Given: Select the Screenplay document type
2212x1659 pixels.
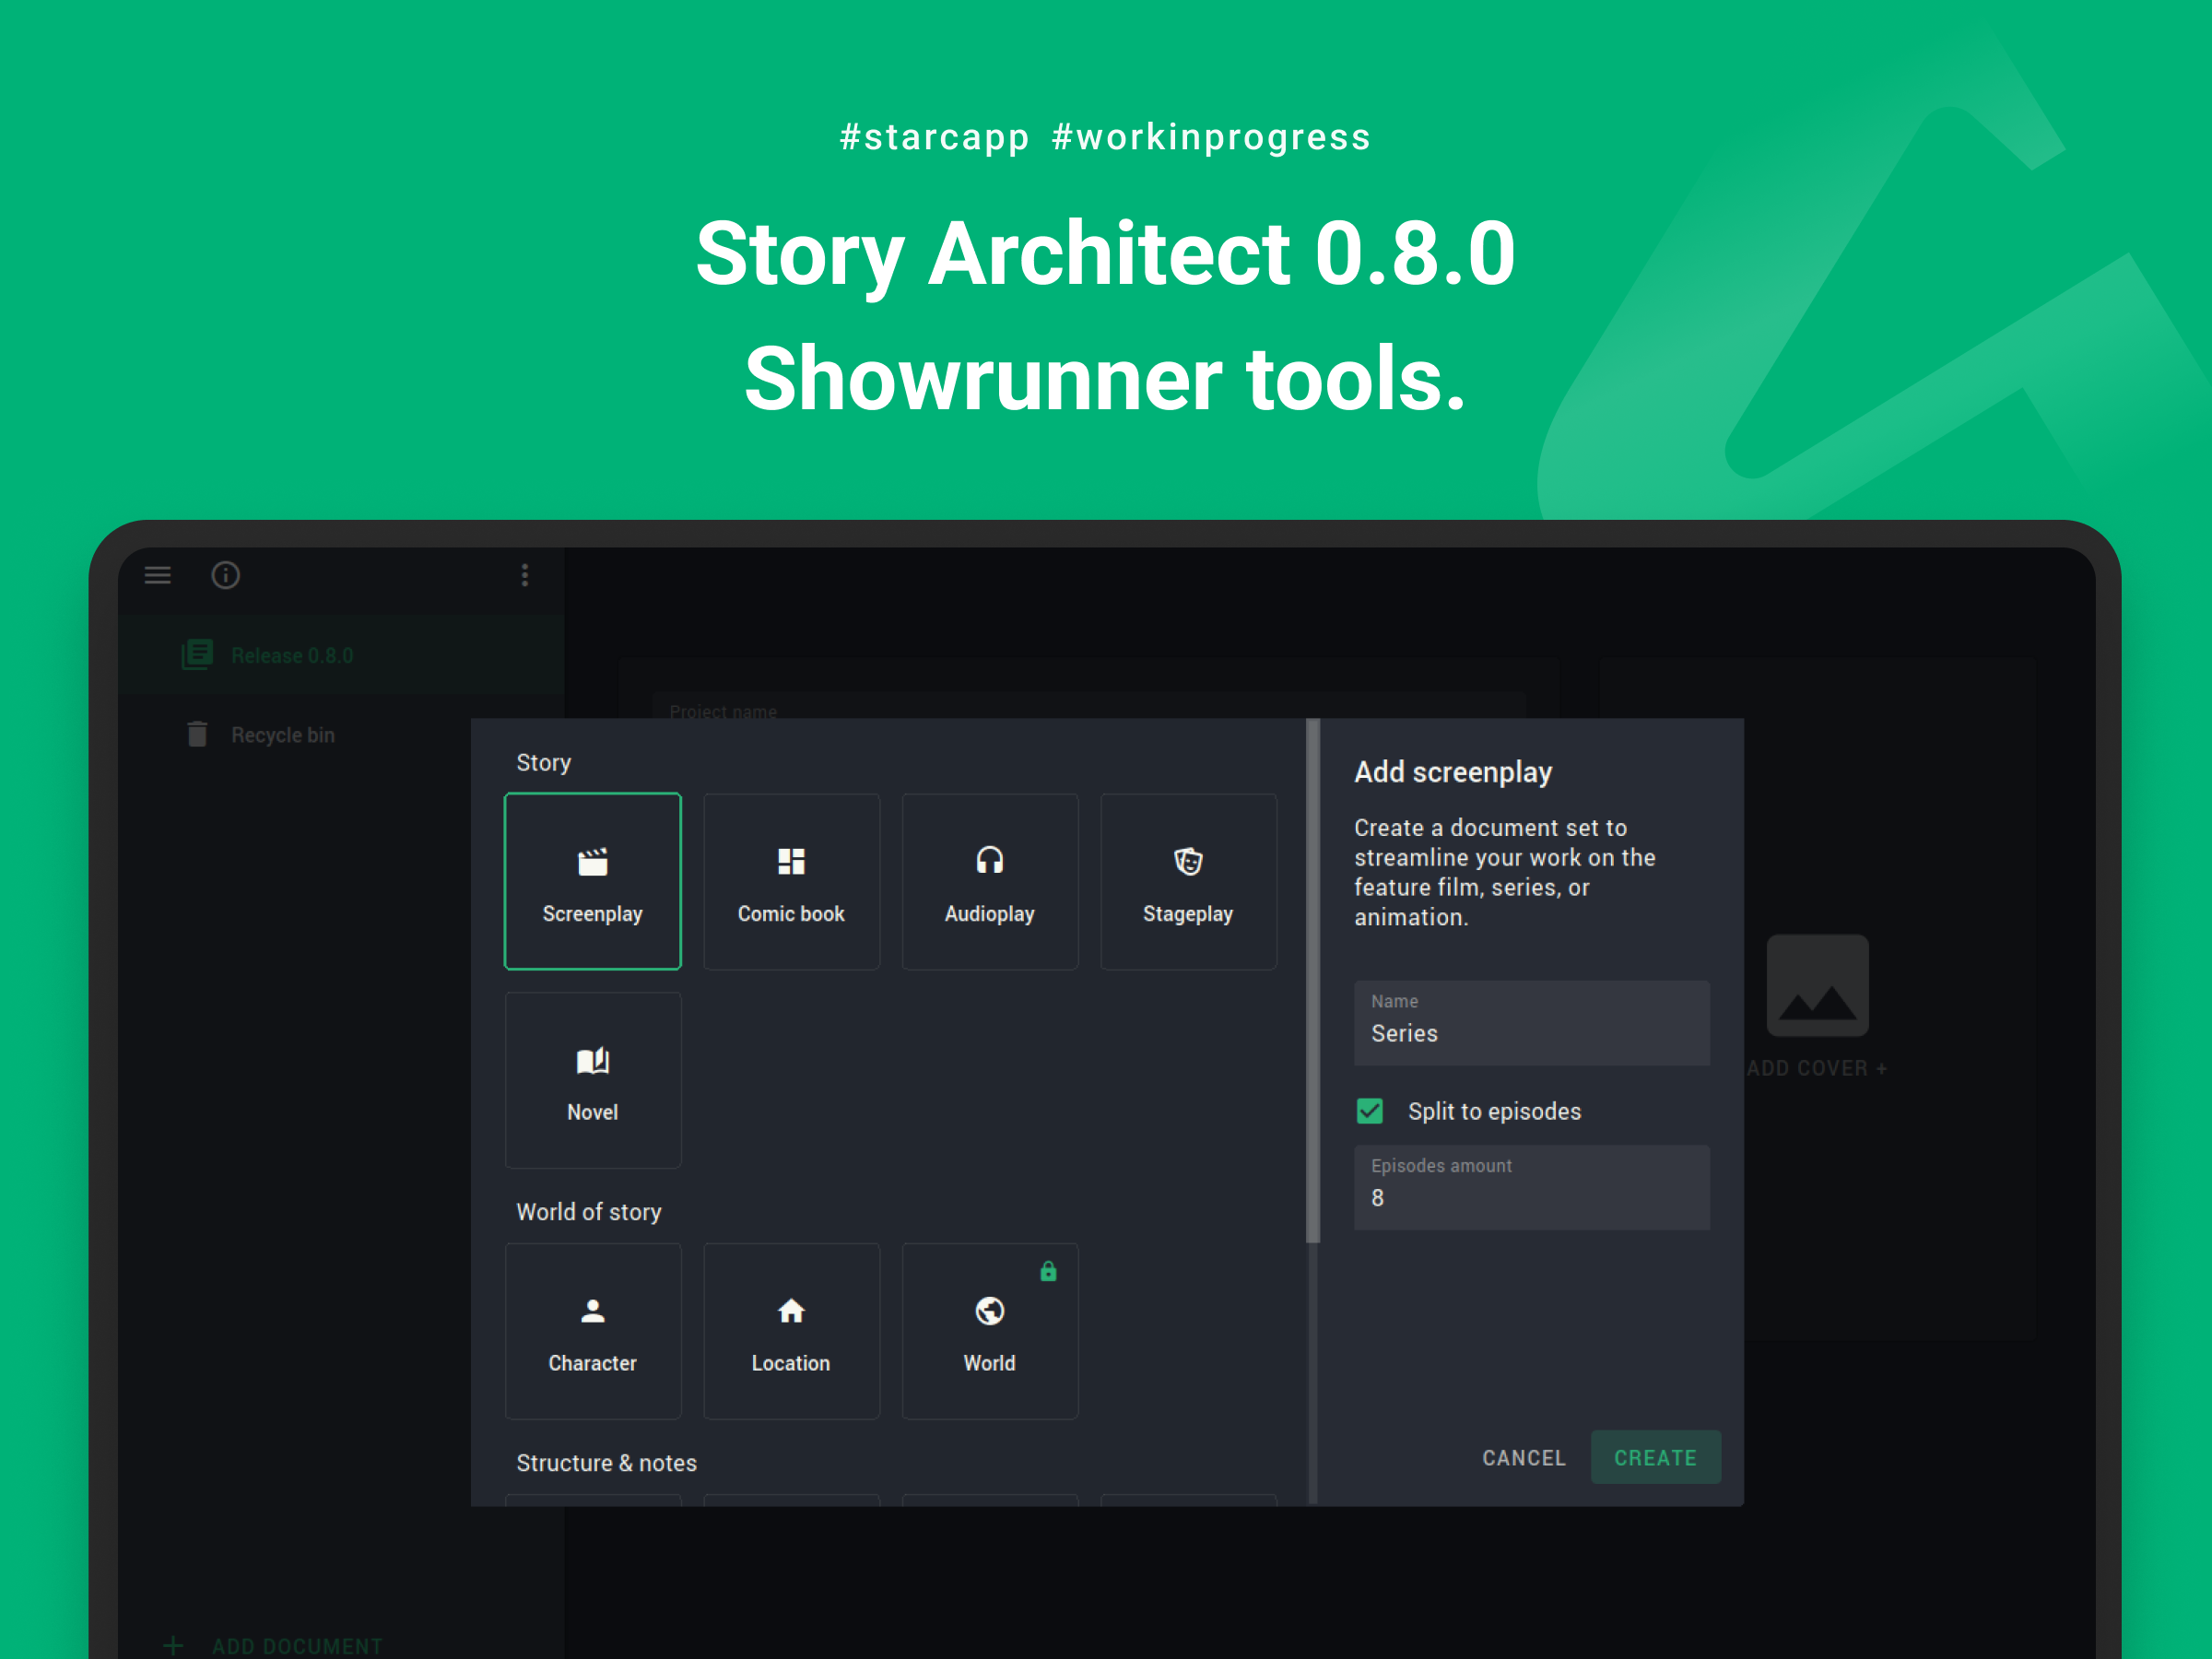Looking at the screenshot, I should pos(592,881).
